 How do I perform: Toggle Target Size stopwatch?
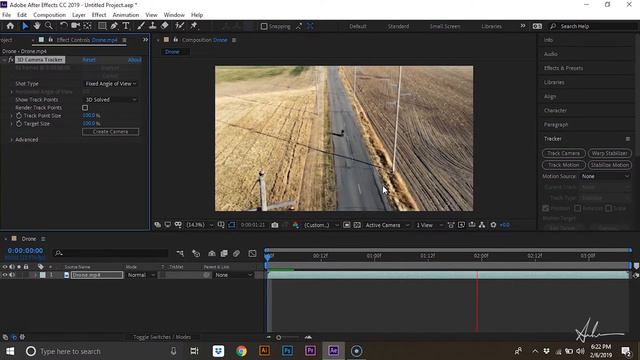point(19,124)
